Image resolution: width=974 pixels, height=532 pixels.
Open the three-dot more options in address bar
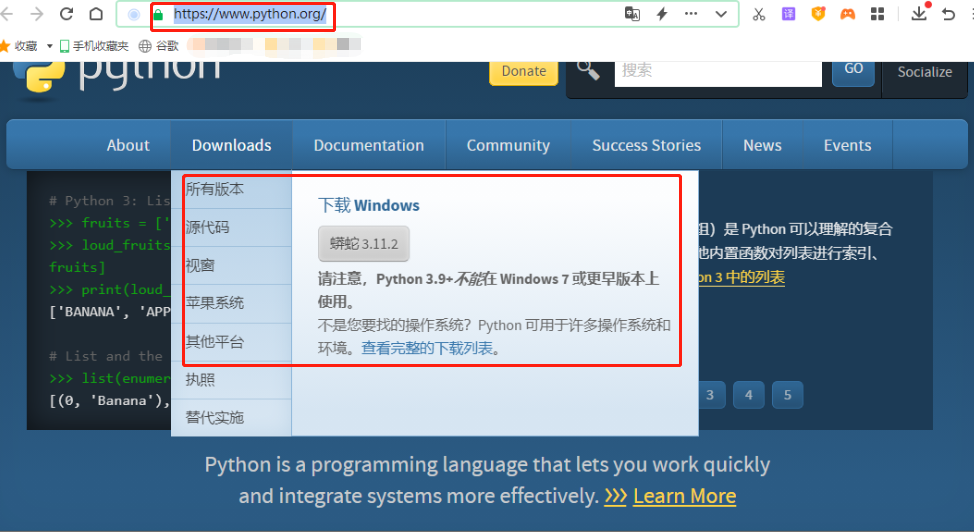point(691,14)
